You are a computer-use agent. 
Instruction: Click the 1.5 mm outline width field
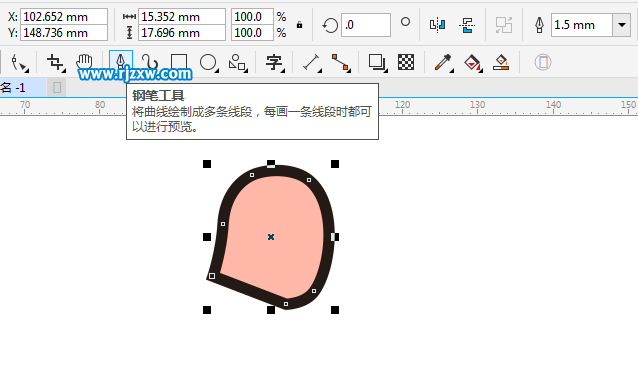(x=582, y=25)
